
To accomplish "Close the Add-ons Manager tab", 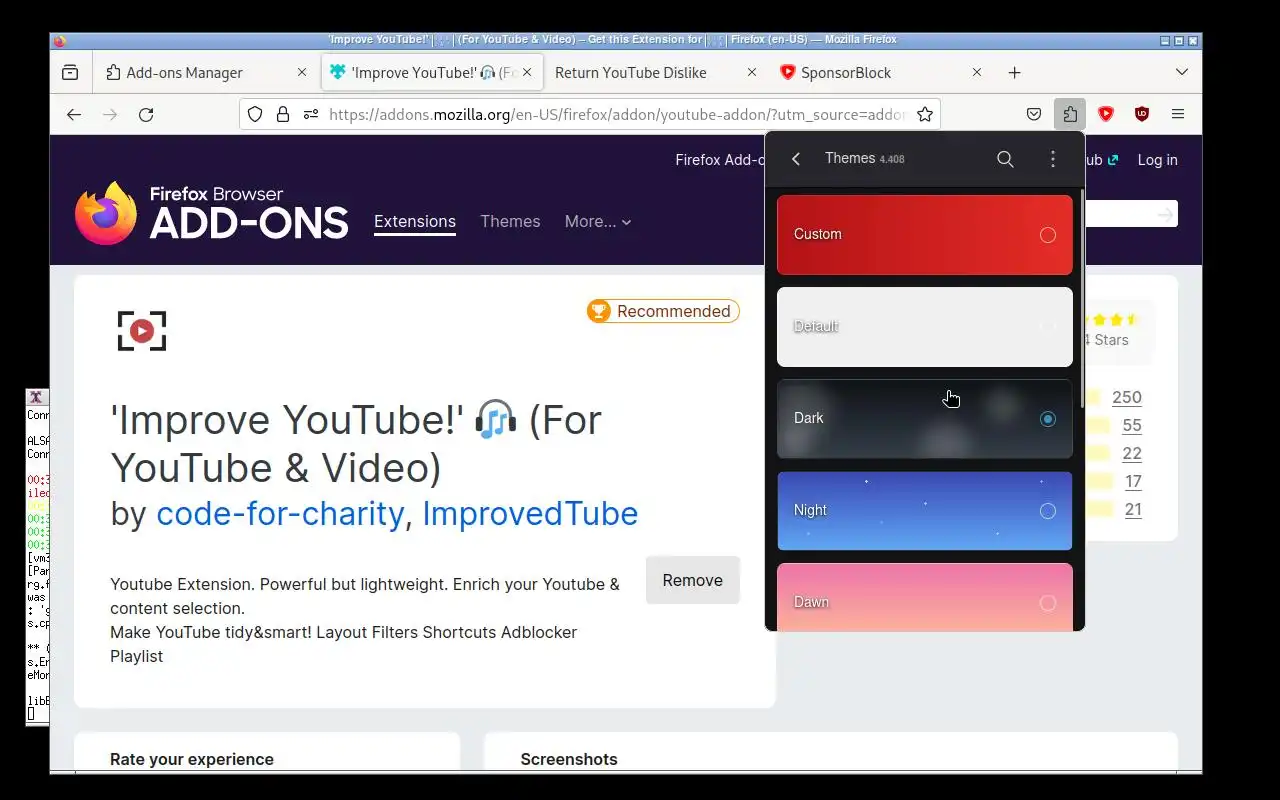I will tap(302, 72).
